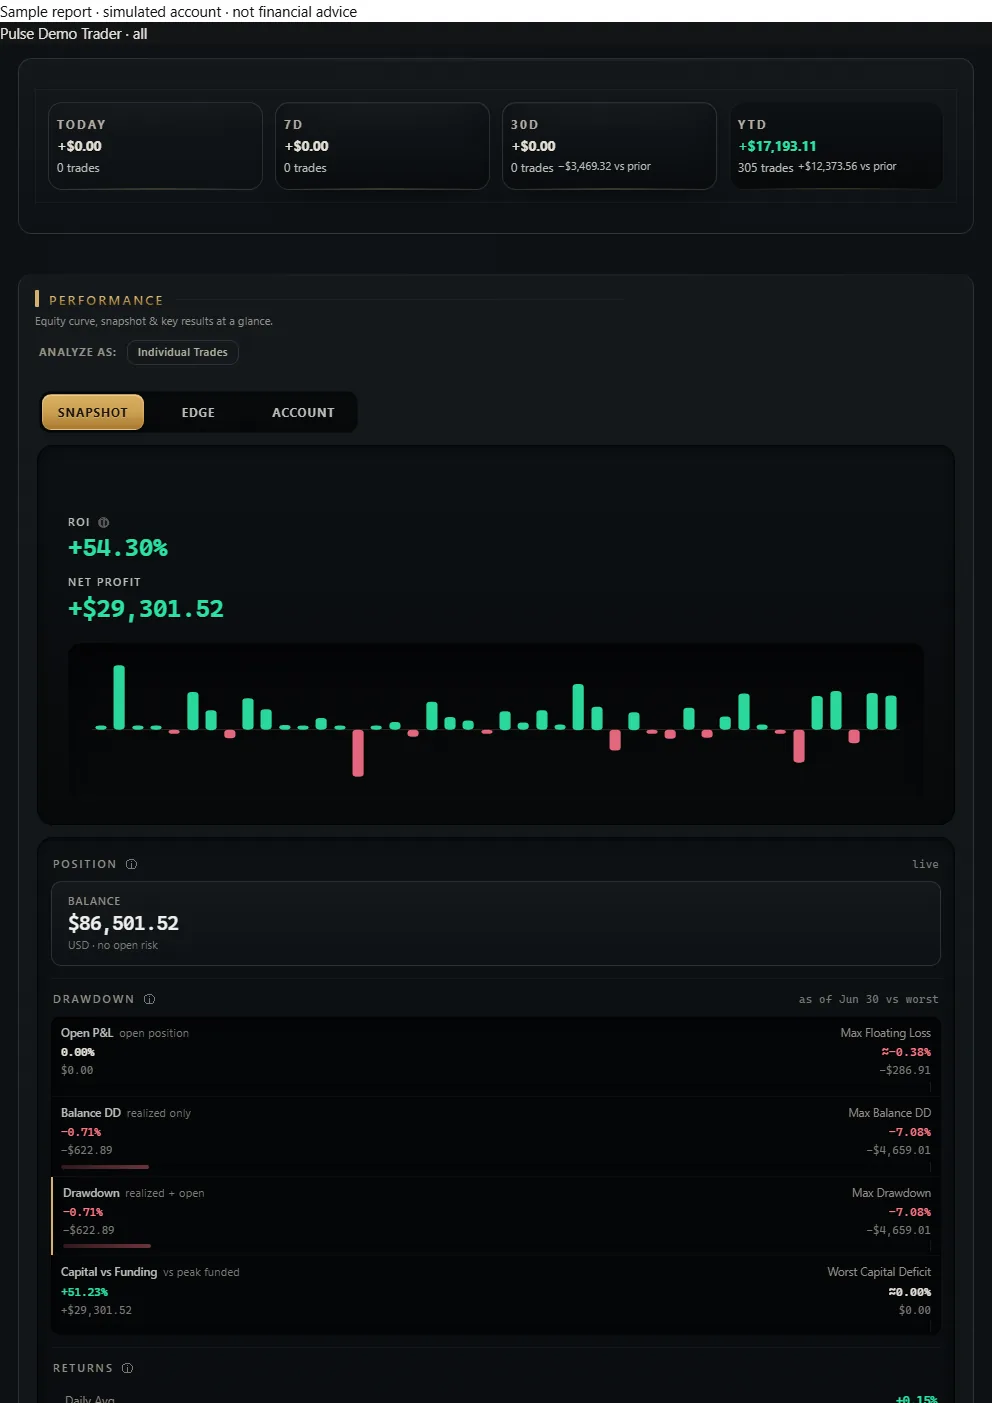
Task: Click 'USD · no open risk' text
Action: 113,945
